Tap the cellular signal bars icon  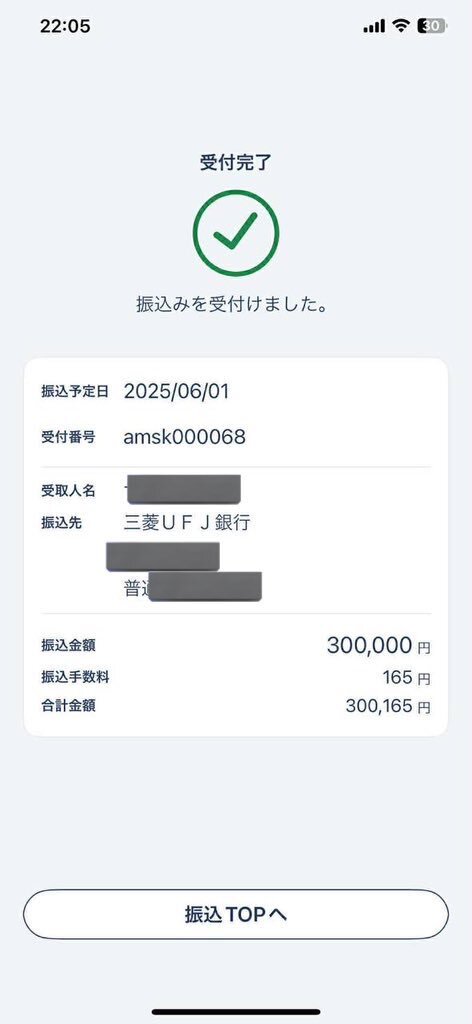[374, 26]
